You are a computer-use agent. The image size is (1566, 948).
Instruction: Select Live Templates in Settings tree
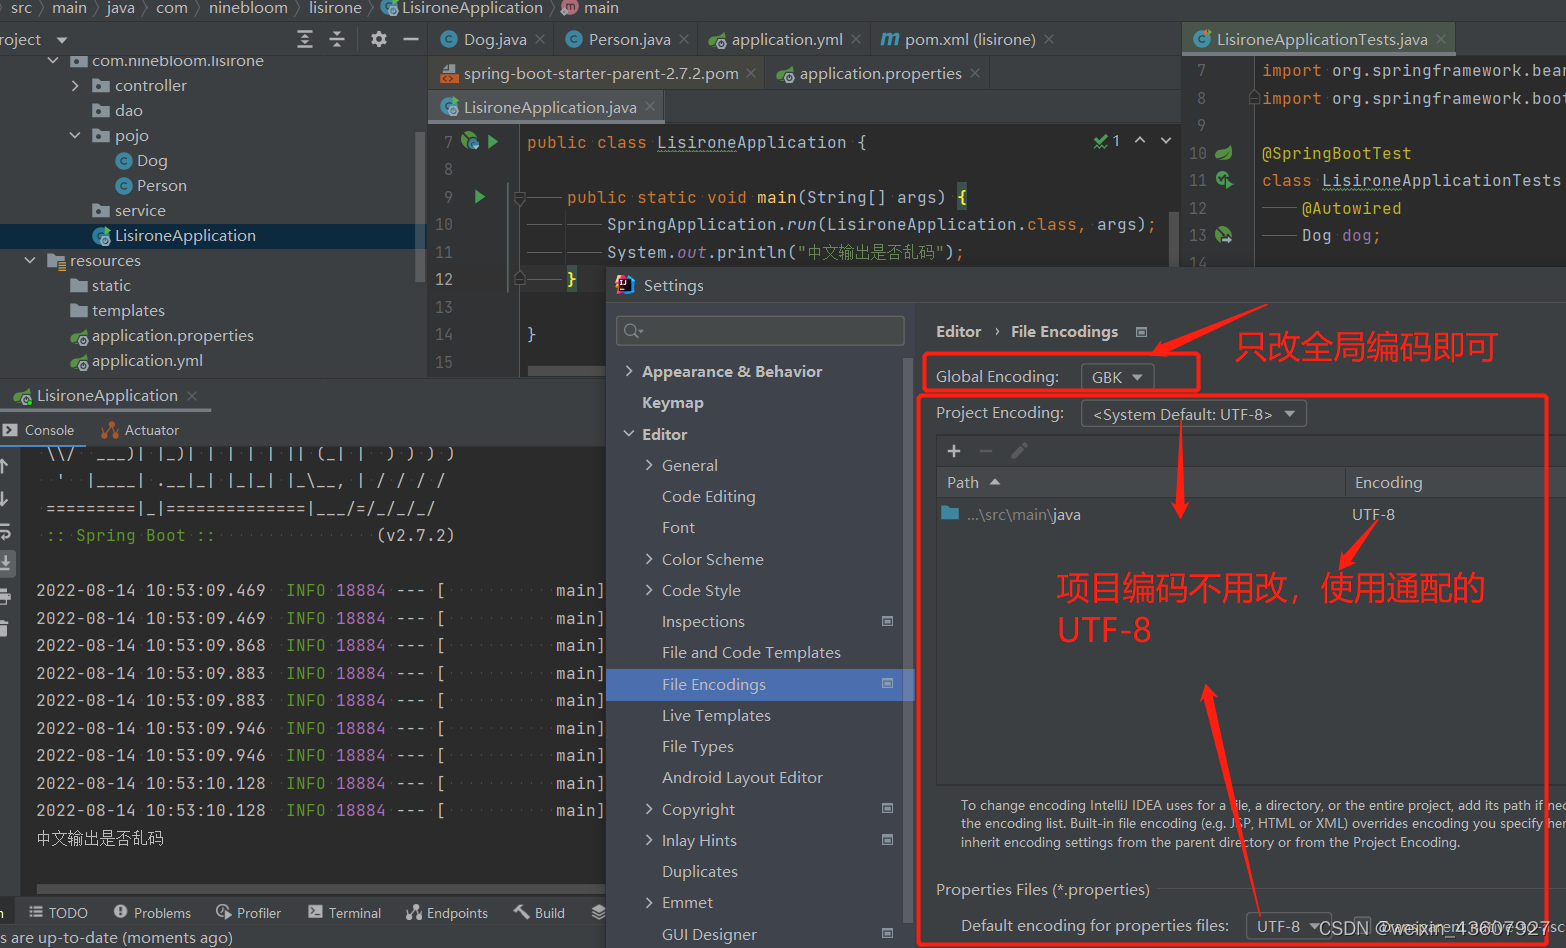coord(716,715)
